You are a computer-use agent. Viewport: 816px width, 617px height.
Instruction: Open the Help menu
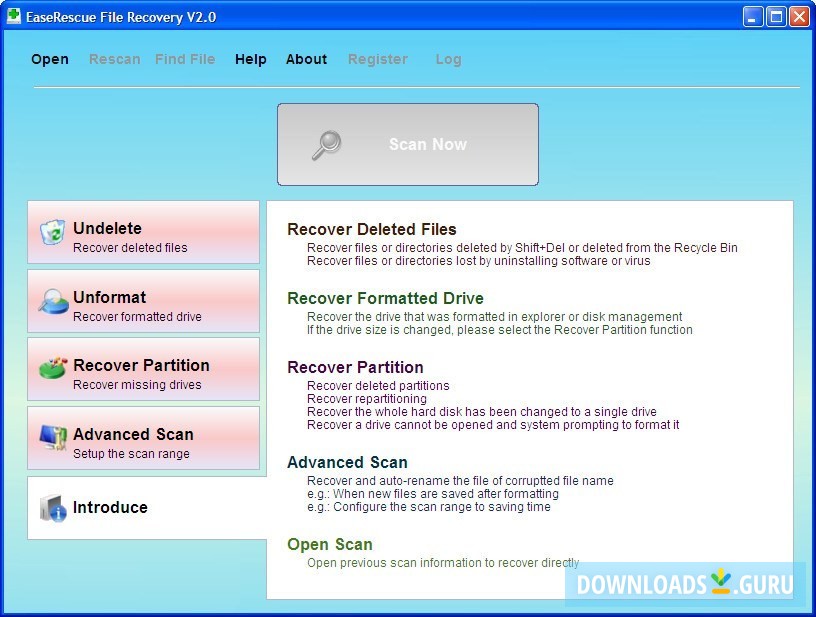click(251, 59)
